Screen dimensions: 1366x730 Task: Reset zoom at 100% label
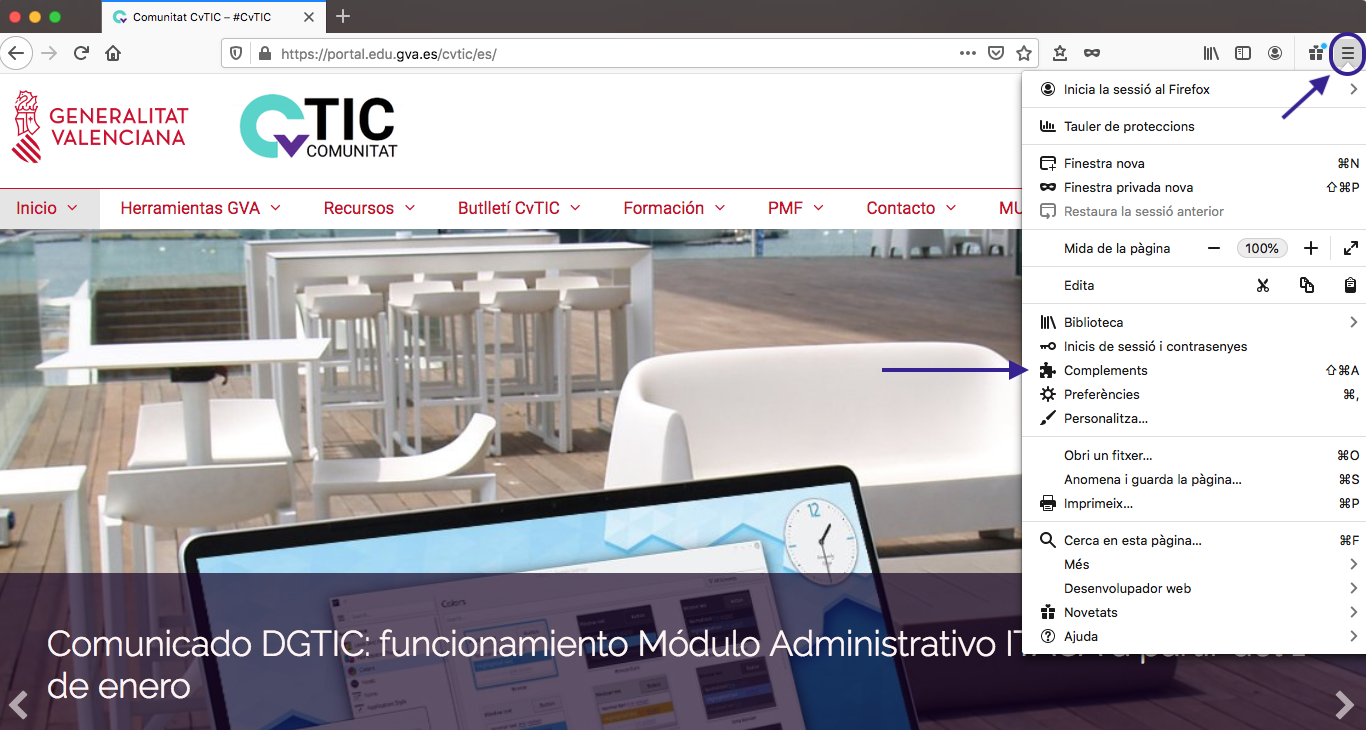click(x=1262, y=248)
